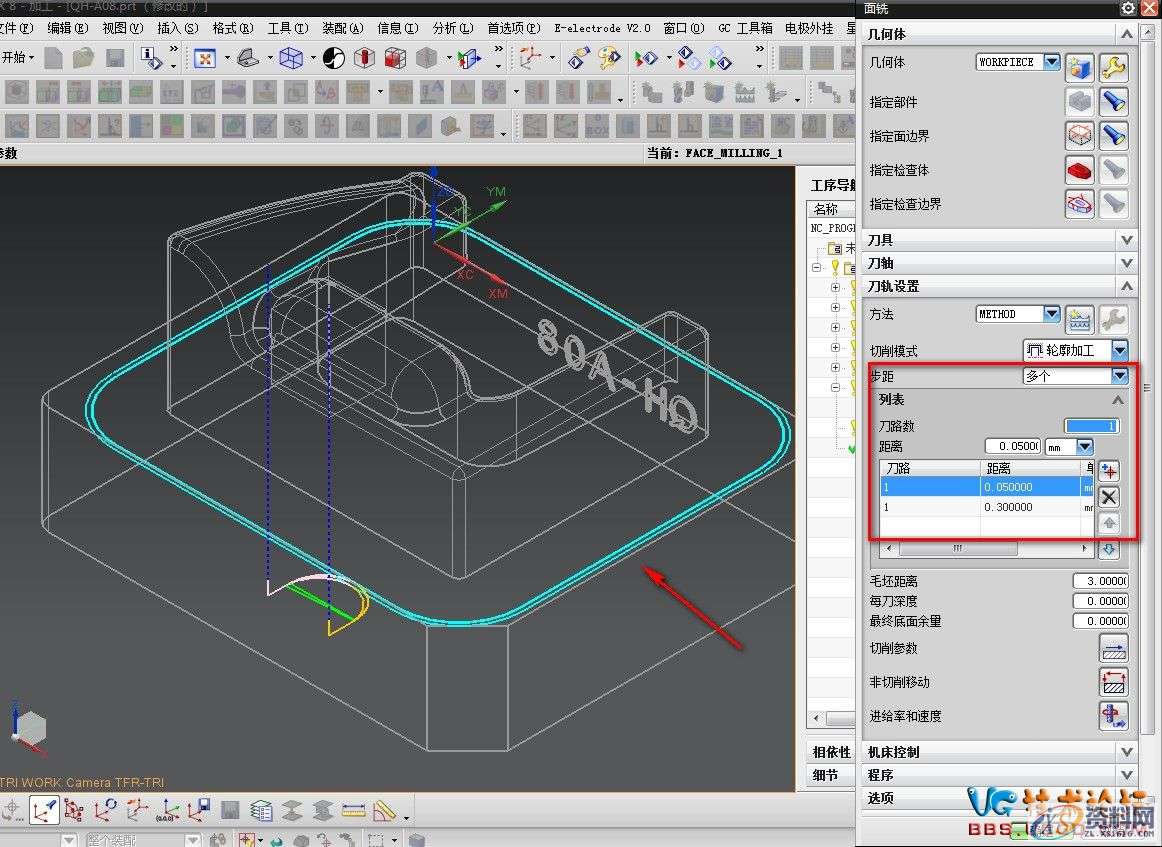The width and height of the screenshot is (1162, 847).
Task: Edit WORKPIECE geometry with wrench icon
Action: [x=1113, y=68]
